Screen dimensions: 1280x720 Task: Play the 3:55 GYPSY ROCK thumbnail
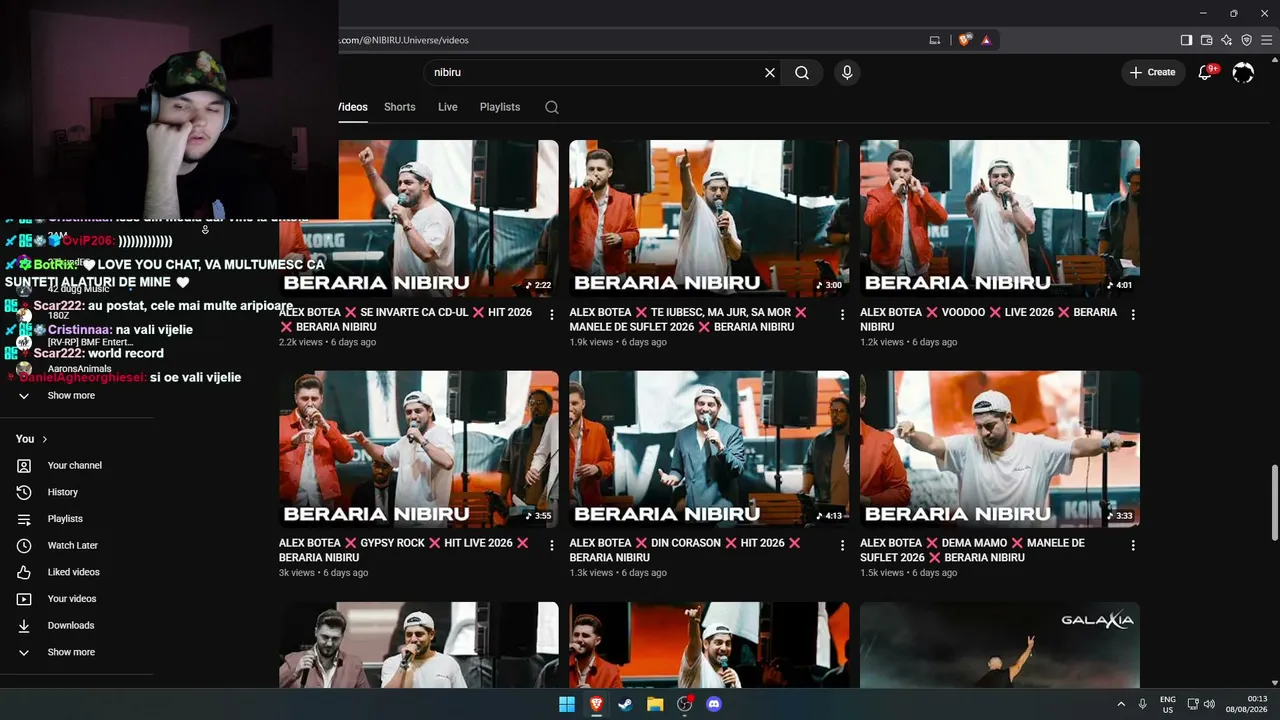[419, 449]
